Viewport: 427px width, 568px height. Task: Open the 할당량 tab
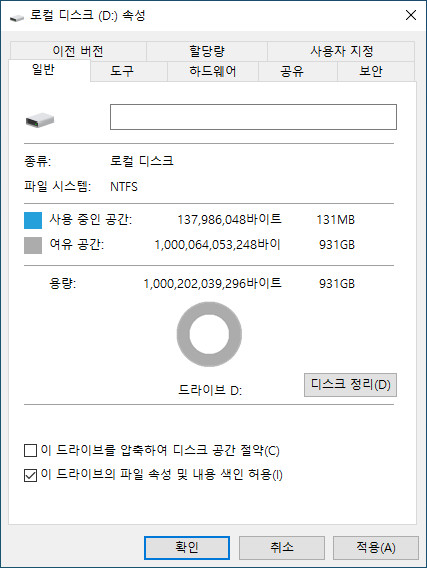(x=207, y=51)
